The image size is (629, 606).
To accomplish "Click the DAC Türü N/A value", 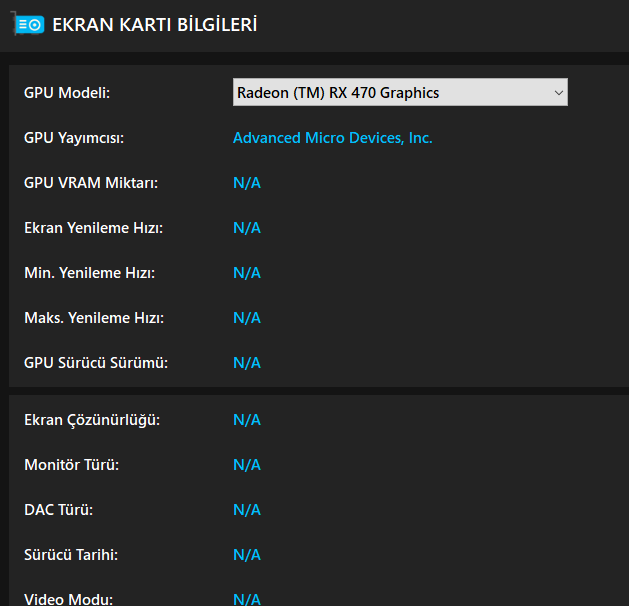I will (247, 510).
